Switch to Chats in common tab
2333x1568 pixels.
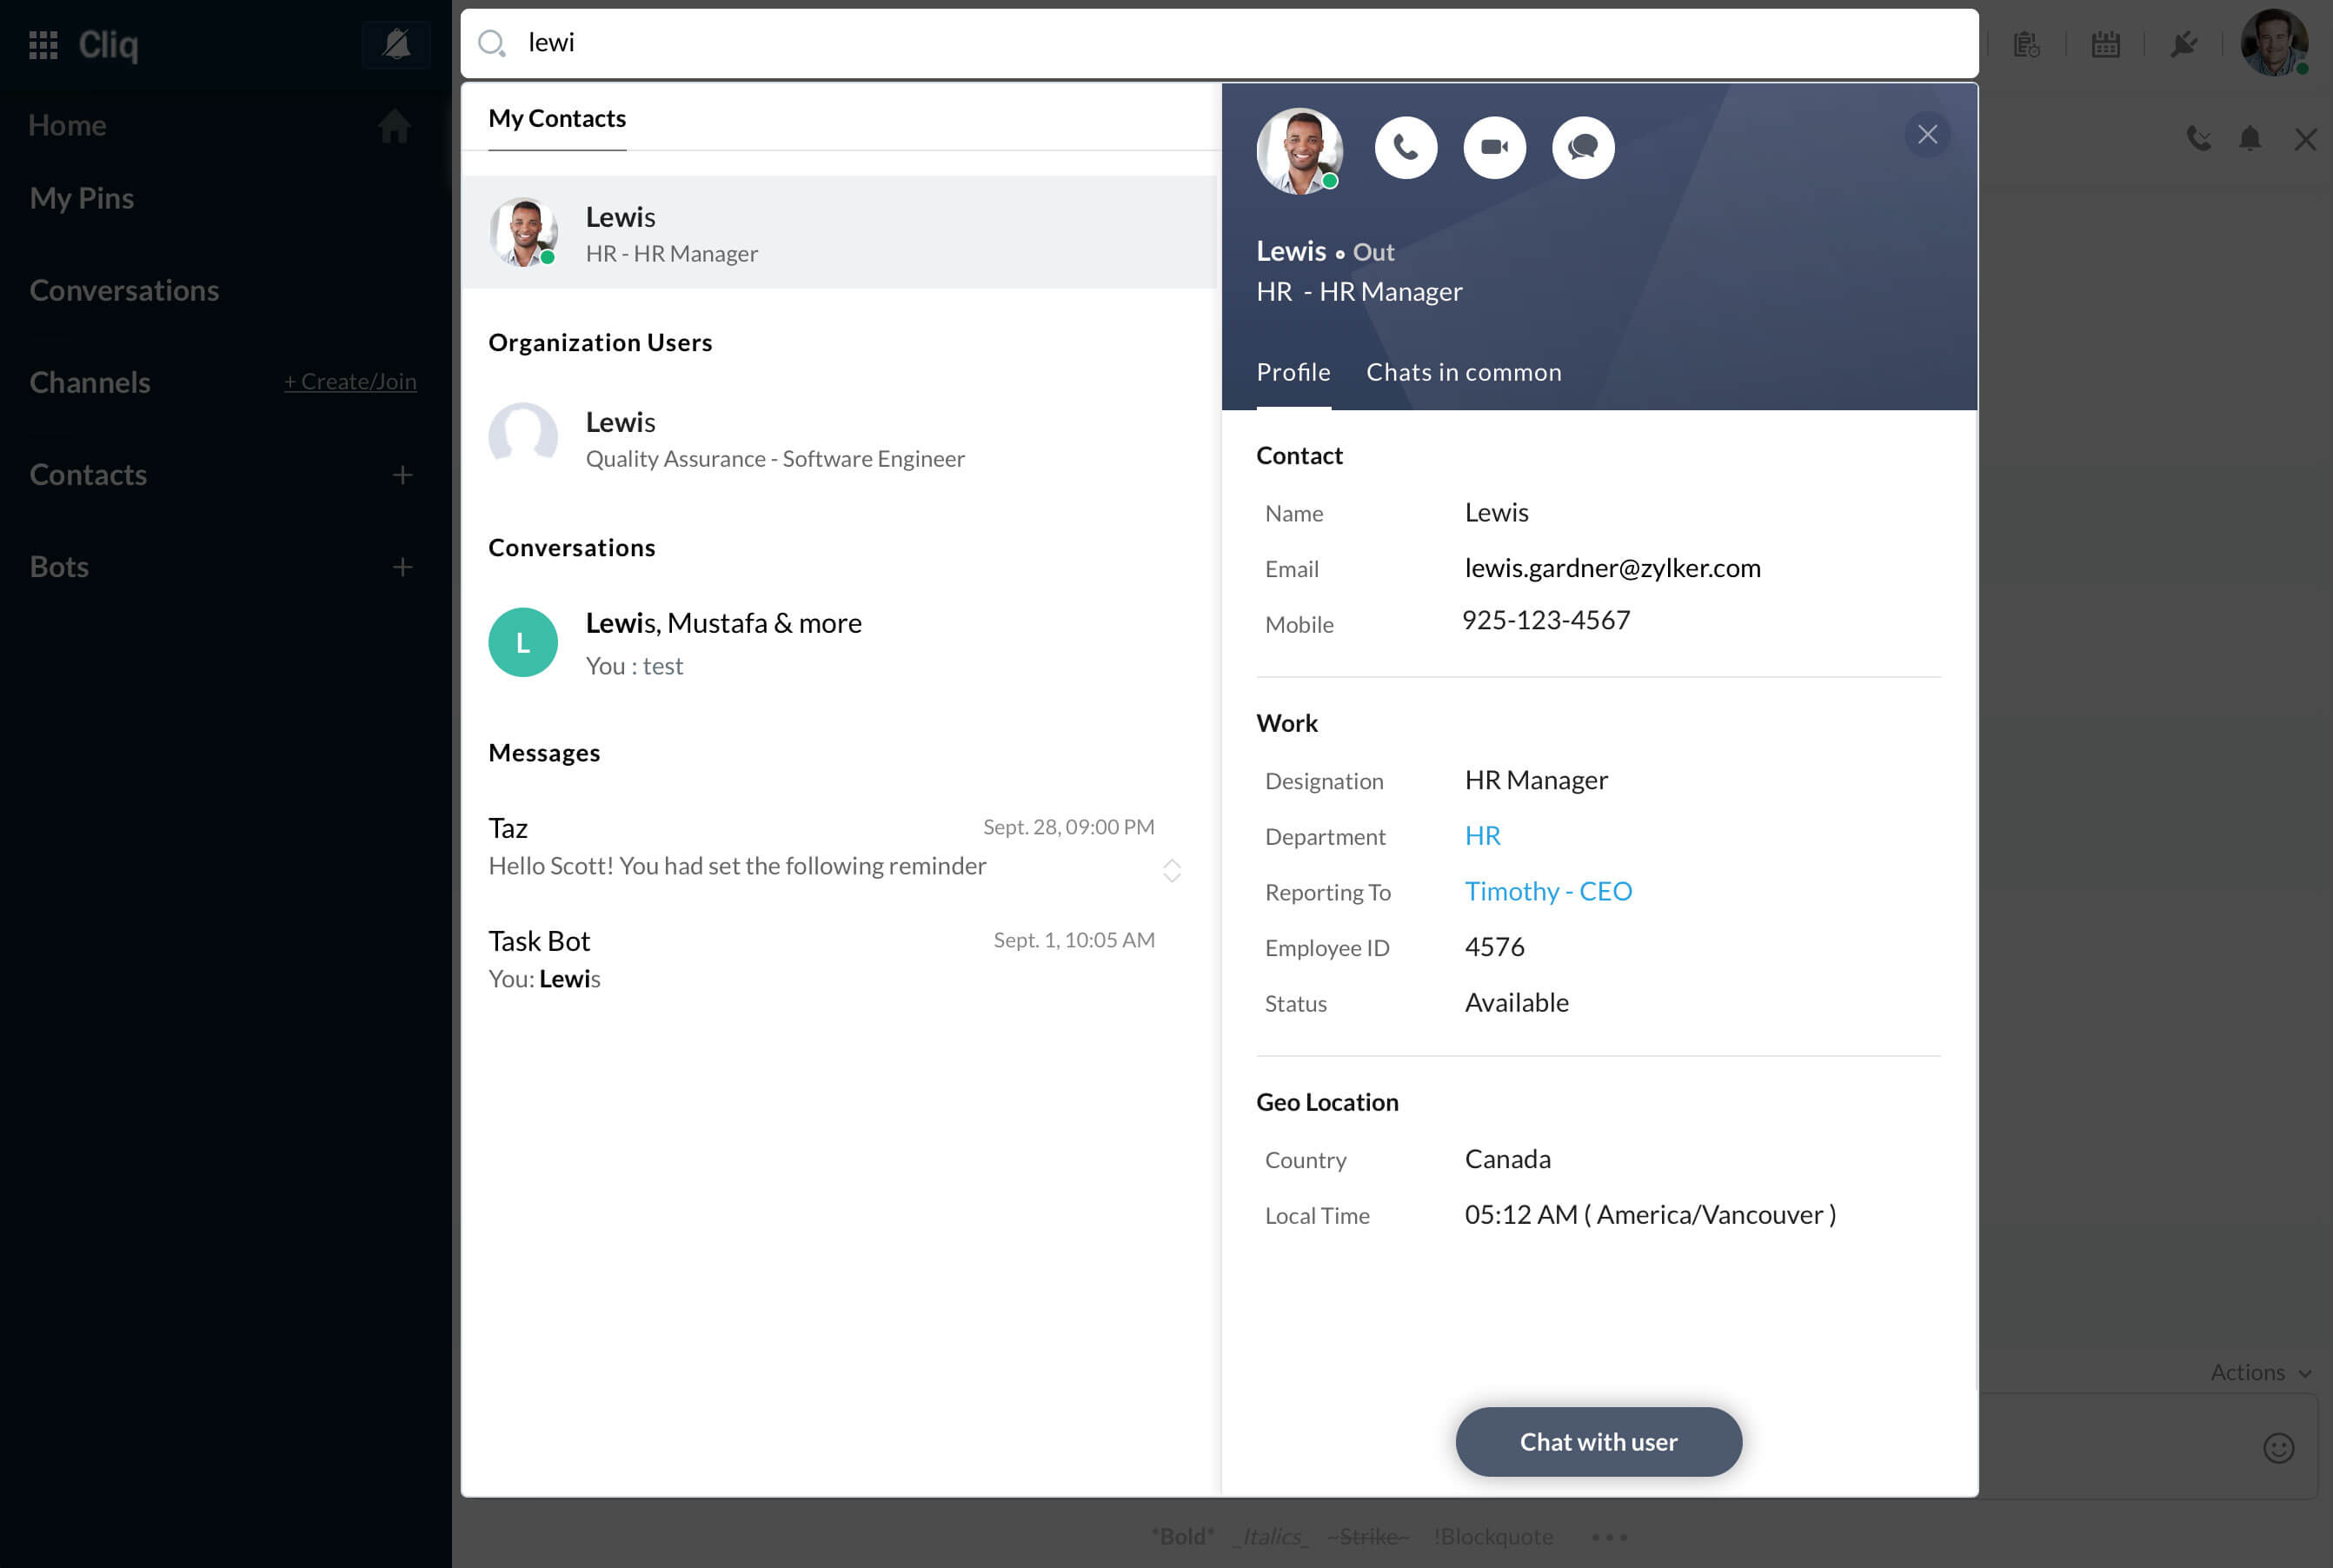tap(1463, 372)
